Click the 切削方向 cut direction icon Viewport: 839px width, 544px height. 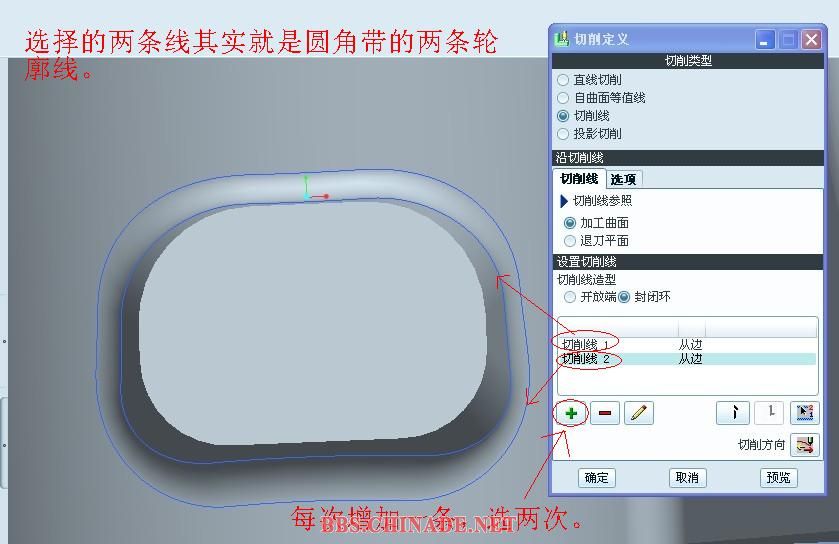coord(805,445)
